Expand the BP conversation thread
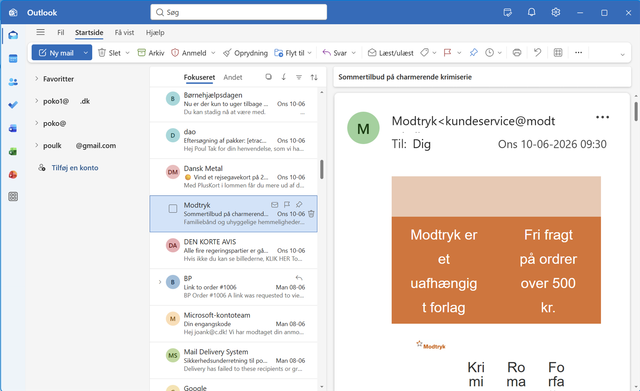The width and height of the screenshot is (640, 391). 160,282
